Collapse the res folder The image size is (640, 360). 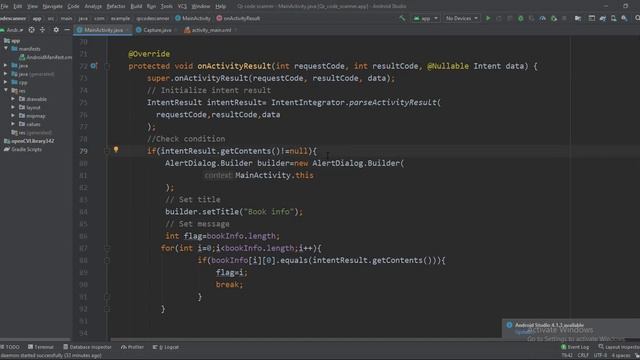(x=6, y=91)
